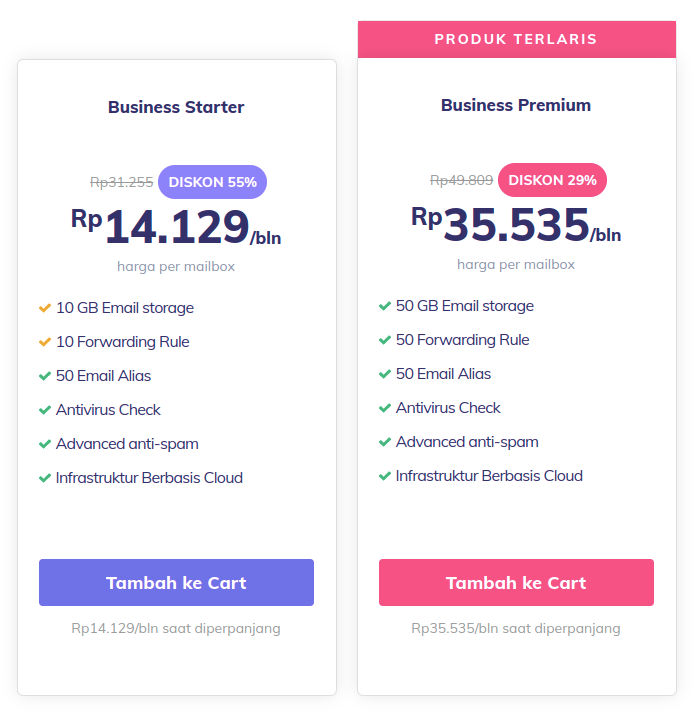Click the green checkmark beside 50 Forwarding Rule
Image resolution: width=698 pixels, height=718 pixels.
point(384,340)
